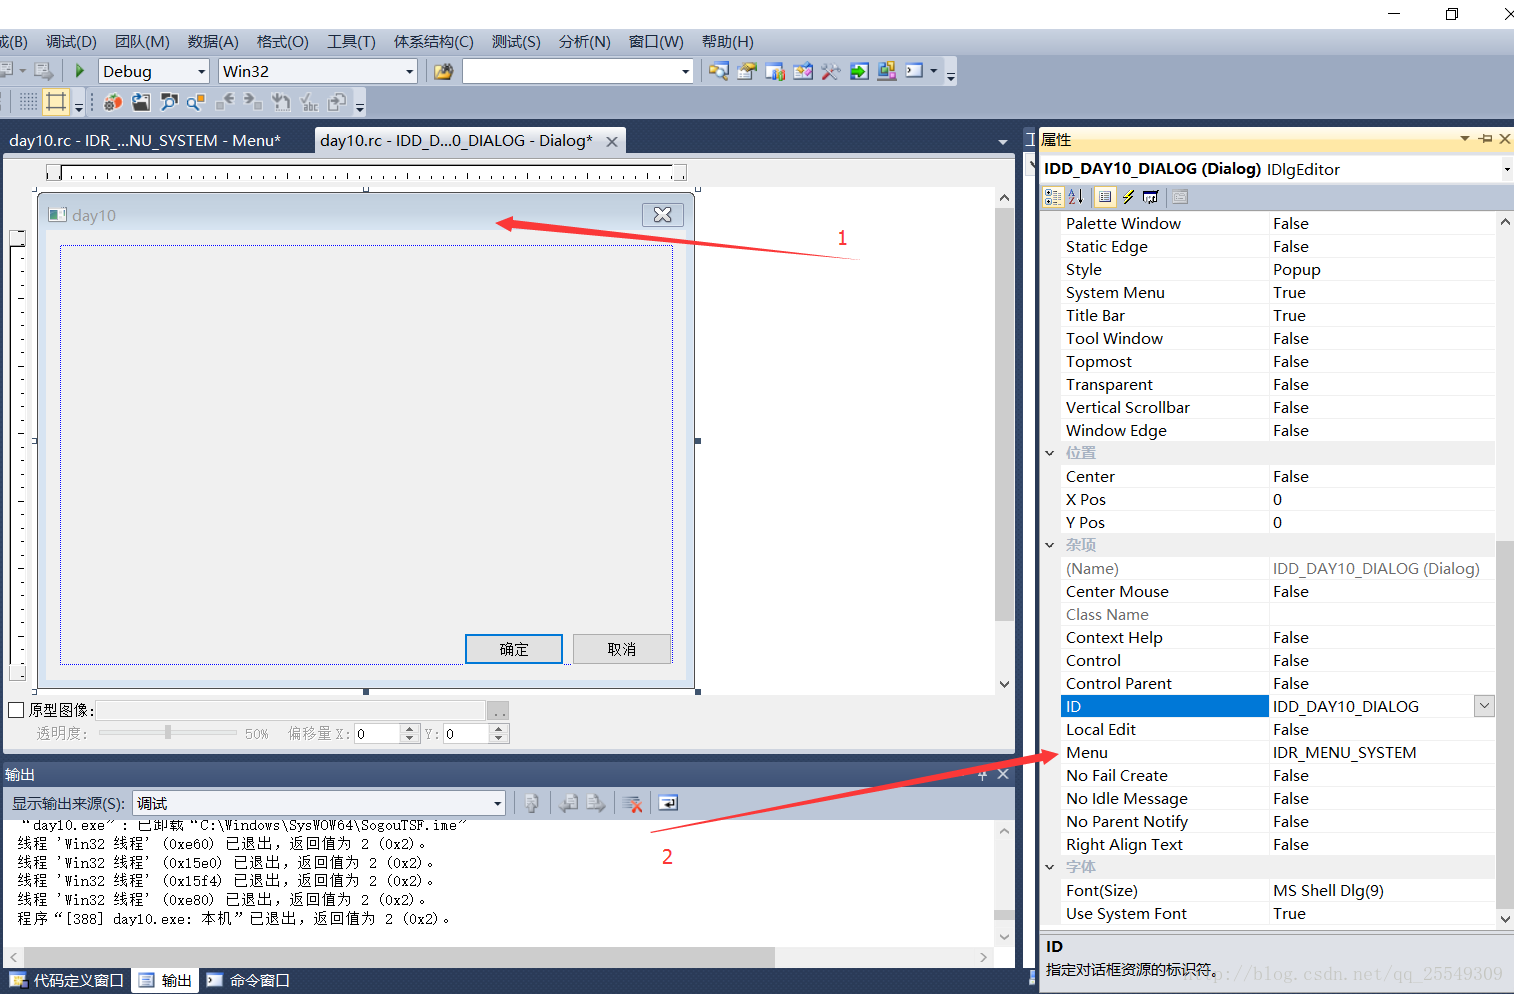Viewport: 1514px width, 994px height.
Task: Click the 确定 button in the dialog
Action: coord(513,649)
